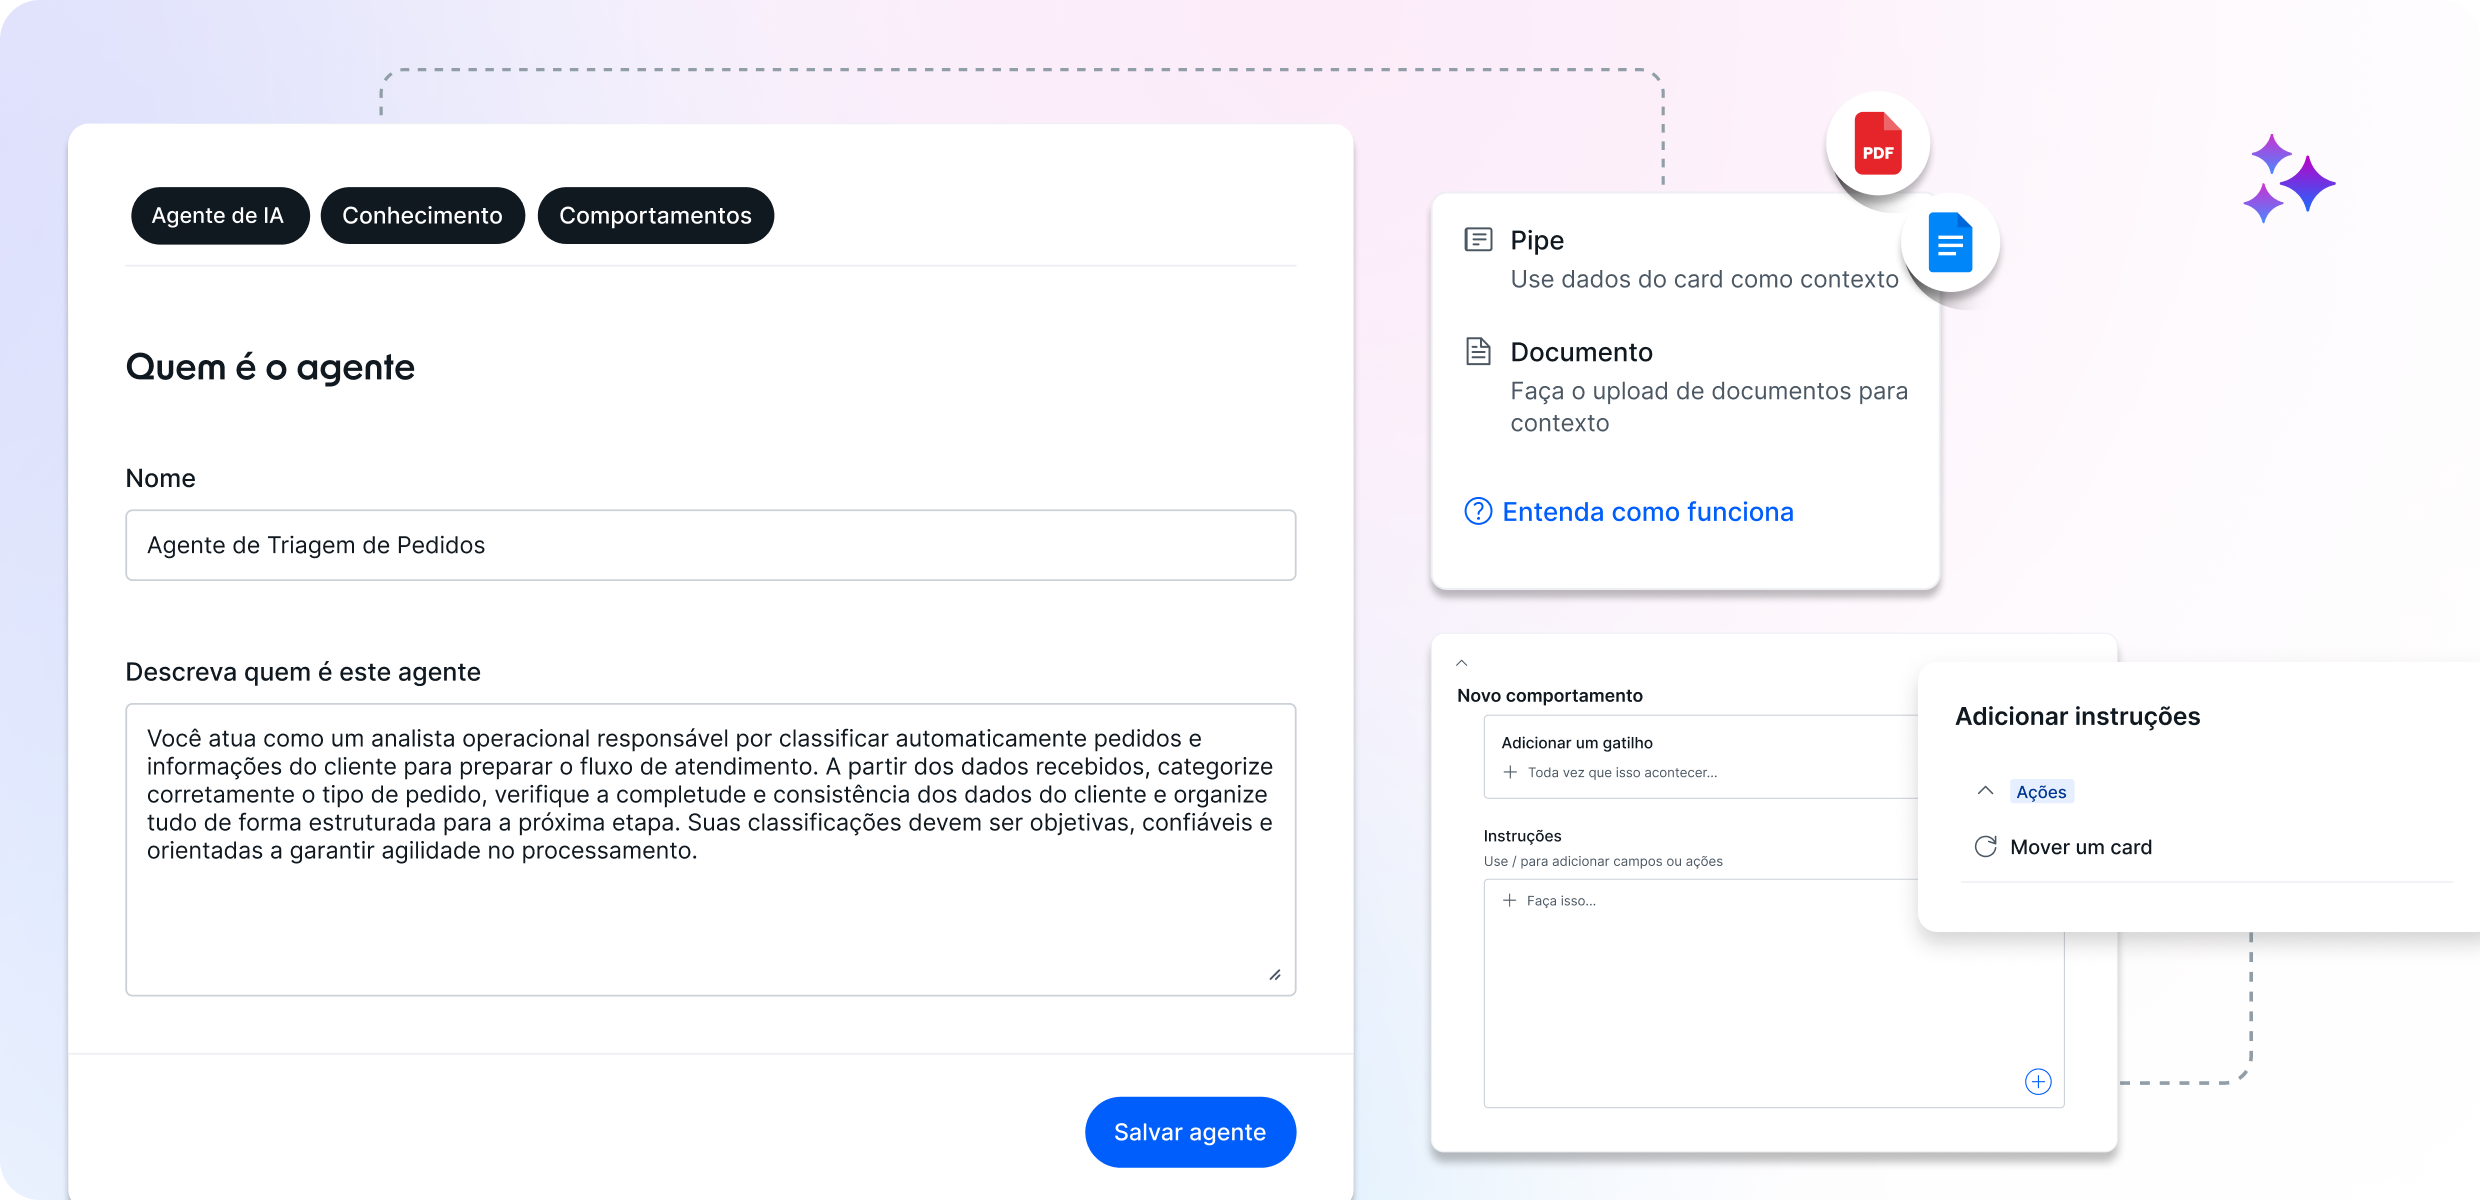The width and height of the screenshot is (2480, 1200).
Task: Click the Mover um card refresh icon
Action: 1985,847
